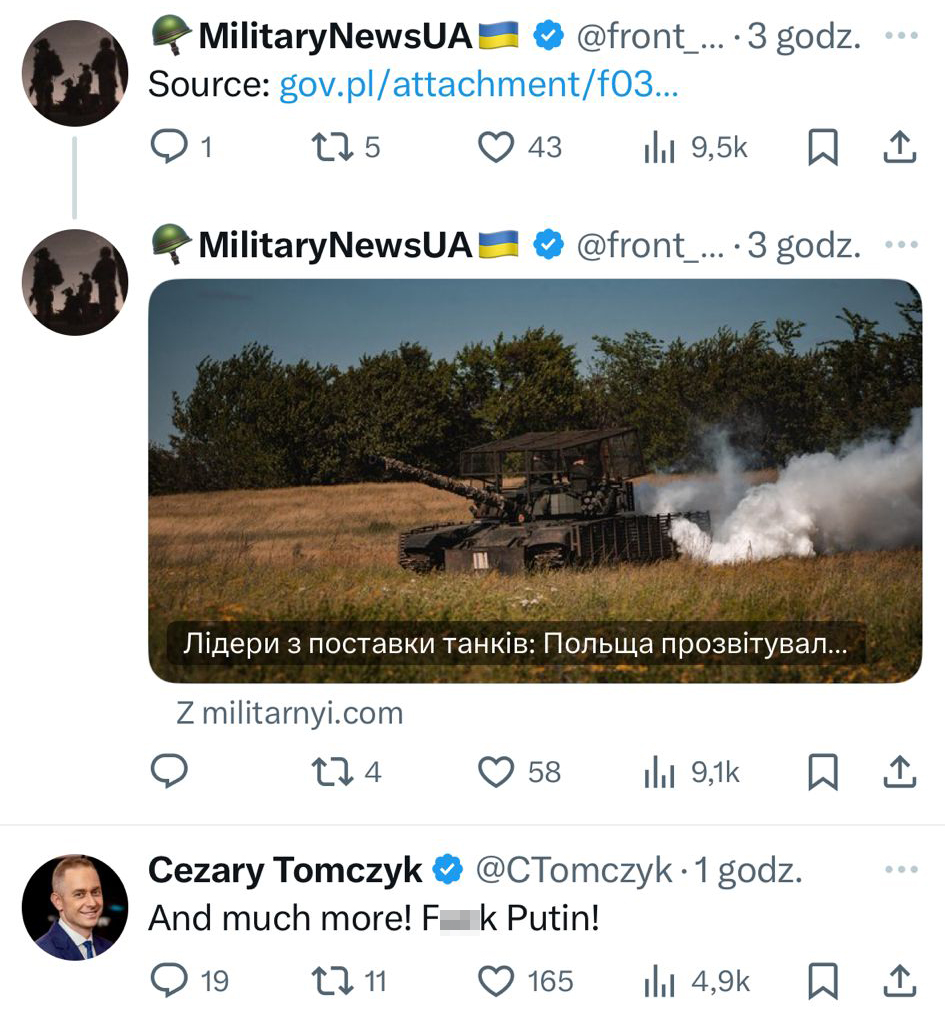
Task: View analytics for militarnyi.com article tweet
Action: [661, 772]
